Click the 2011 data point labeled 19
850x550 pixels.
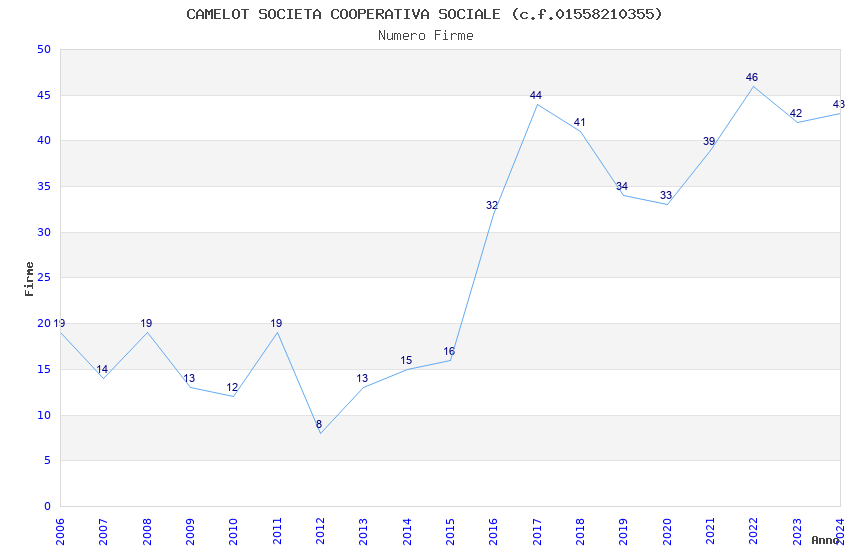276,323
